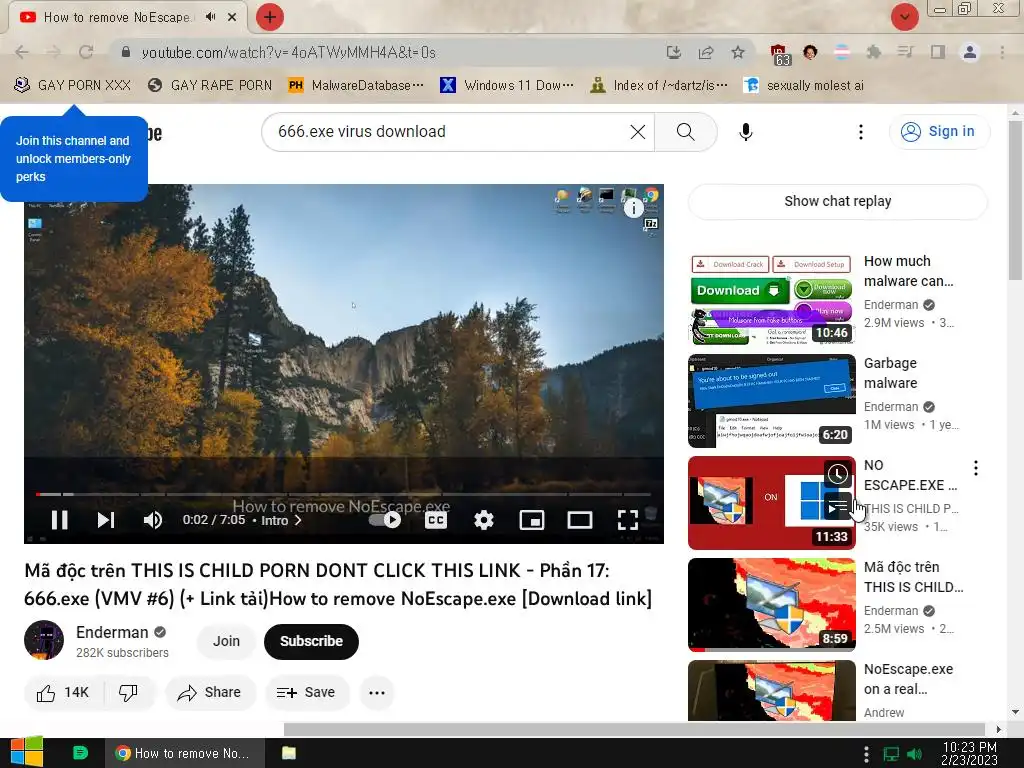The image size is (1024, 768).
Task: Click the page vertical scrollbar
Action: click(x=1016, y=199)
